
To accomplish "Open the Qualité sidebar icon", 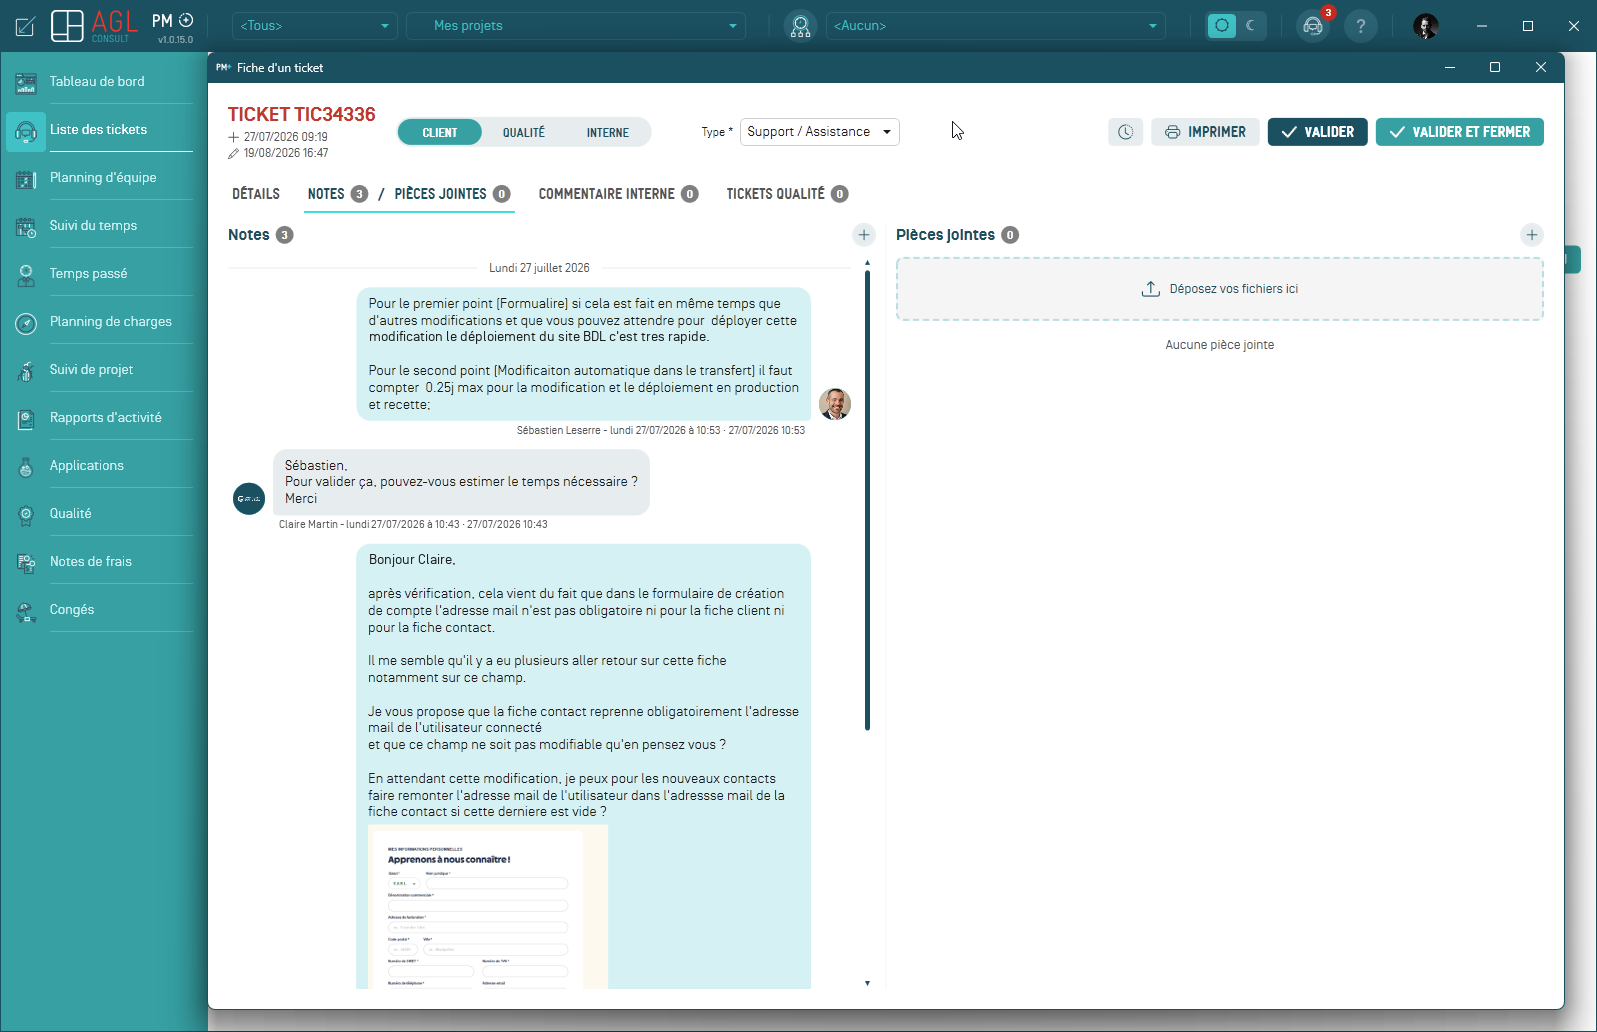I will pos(26,515).
